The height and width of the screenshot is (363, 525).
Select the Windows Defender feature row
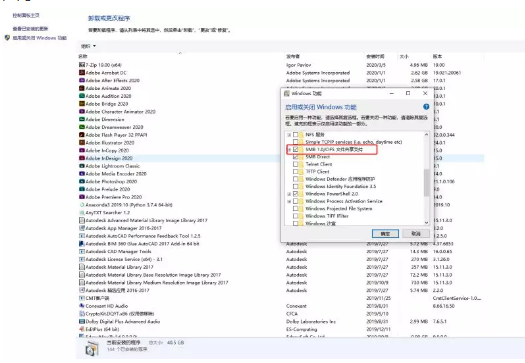(340, 179)
